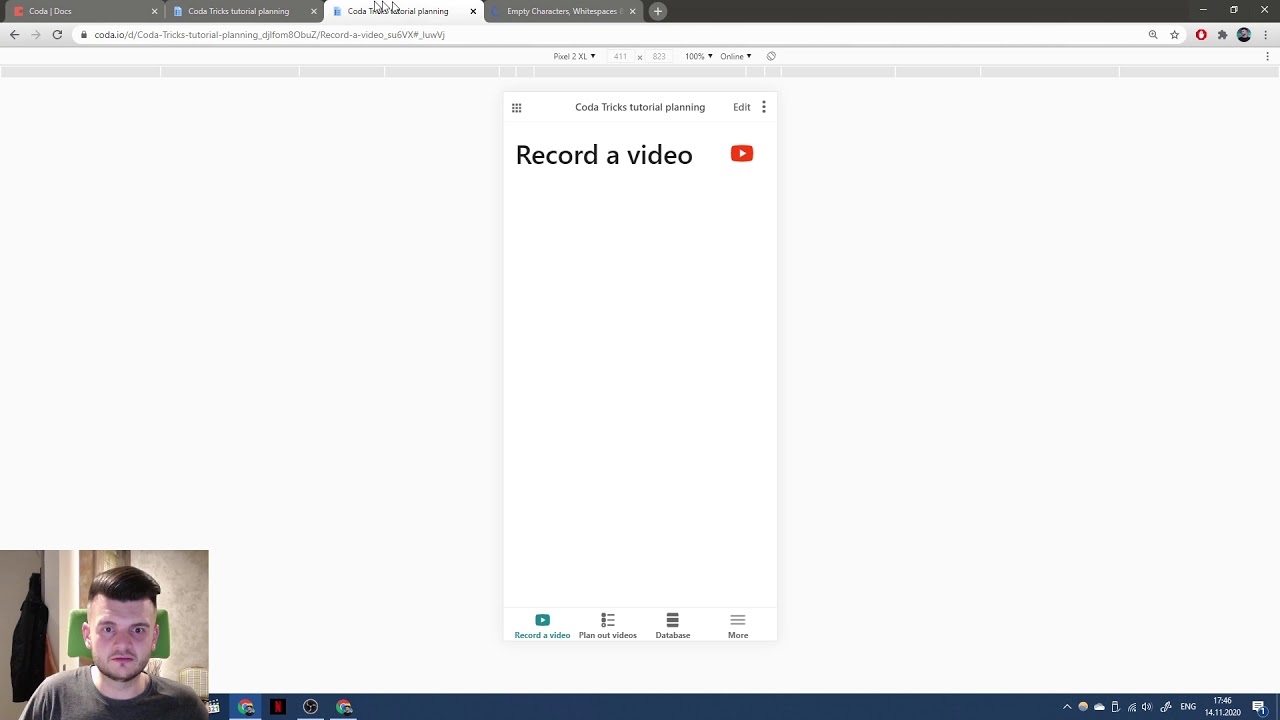1280x720 pixels.
Task: Show hidden system tray icons
Action: pyautogui.click(x=1067, y=707)
